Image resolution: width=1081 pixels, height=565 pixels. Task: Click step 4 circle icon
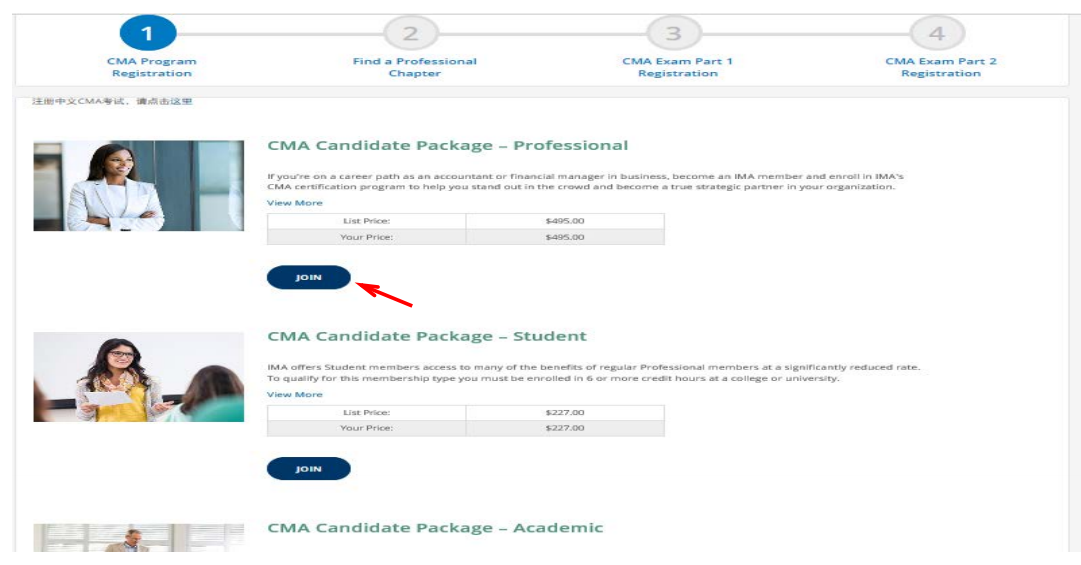click(x=937, y=34)
